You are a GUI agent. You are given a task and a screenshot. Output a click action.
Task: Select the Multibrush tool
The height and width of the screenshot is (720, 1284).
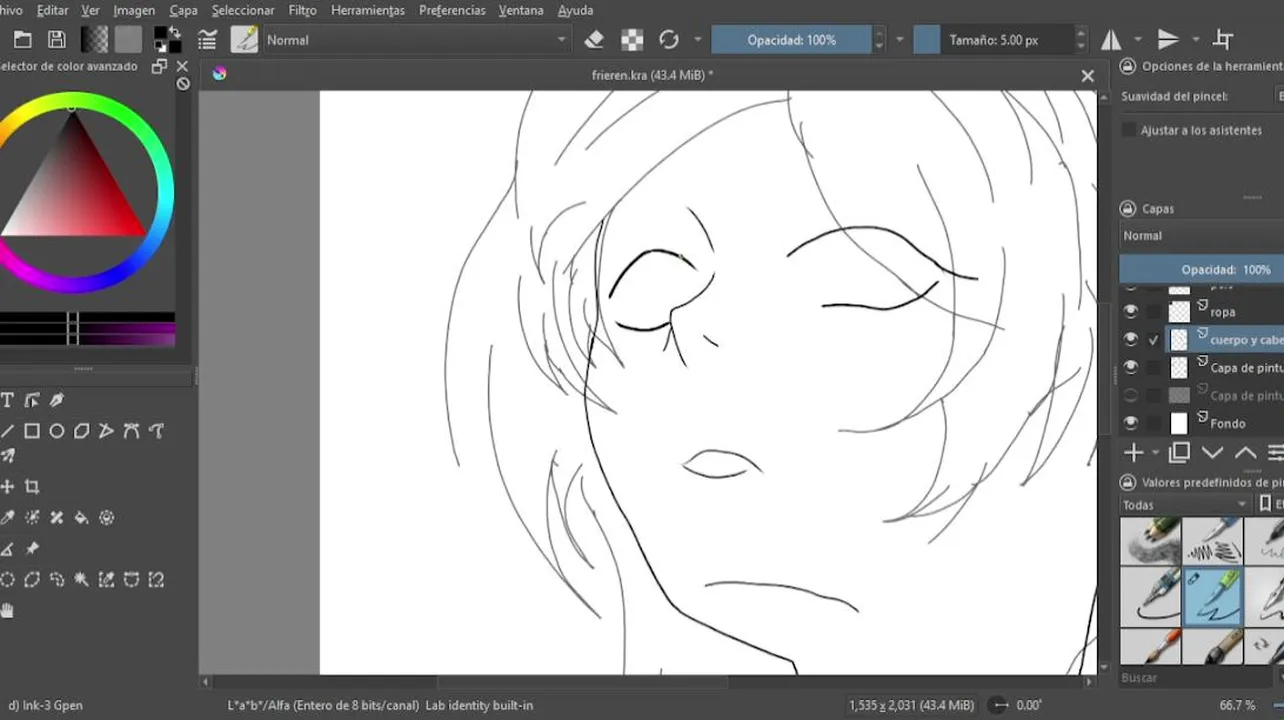tap(7, 456)
